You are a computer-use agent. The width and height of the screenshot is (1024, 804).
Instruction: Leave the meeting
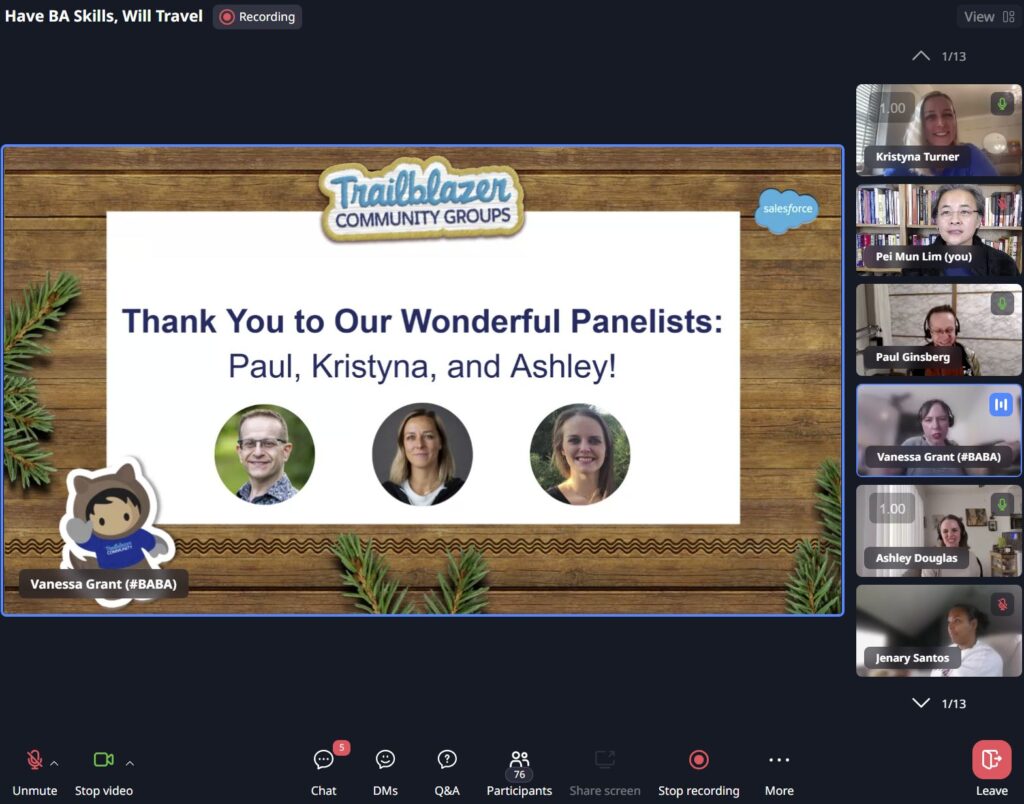click(x=991, y=761)
